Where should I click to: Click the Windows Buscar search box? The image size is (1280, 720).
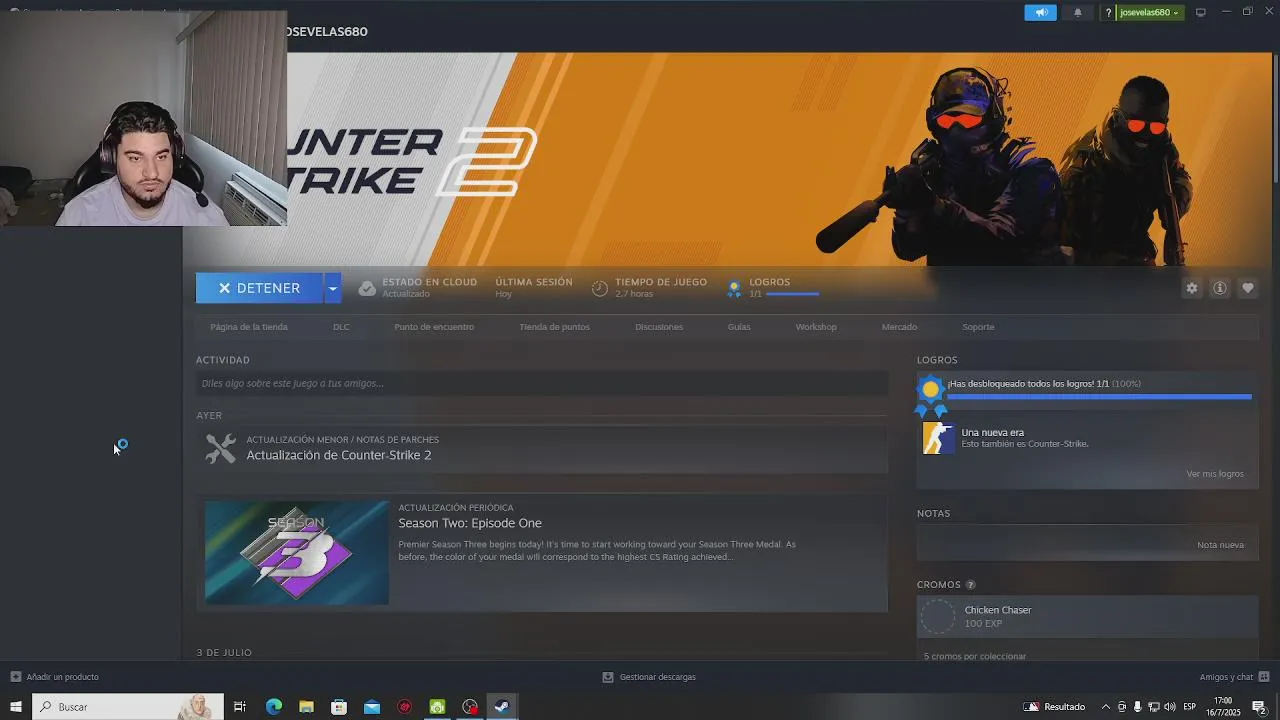point(128,707)
